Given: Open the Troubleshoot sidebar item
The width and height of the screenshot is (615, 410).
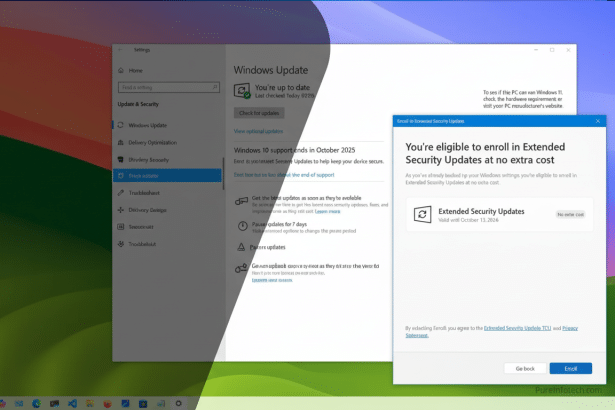Looking at the screenshot, I should click(167, 193).
